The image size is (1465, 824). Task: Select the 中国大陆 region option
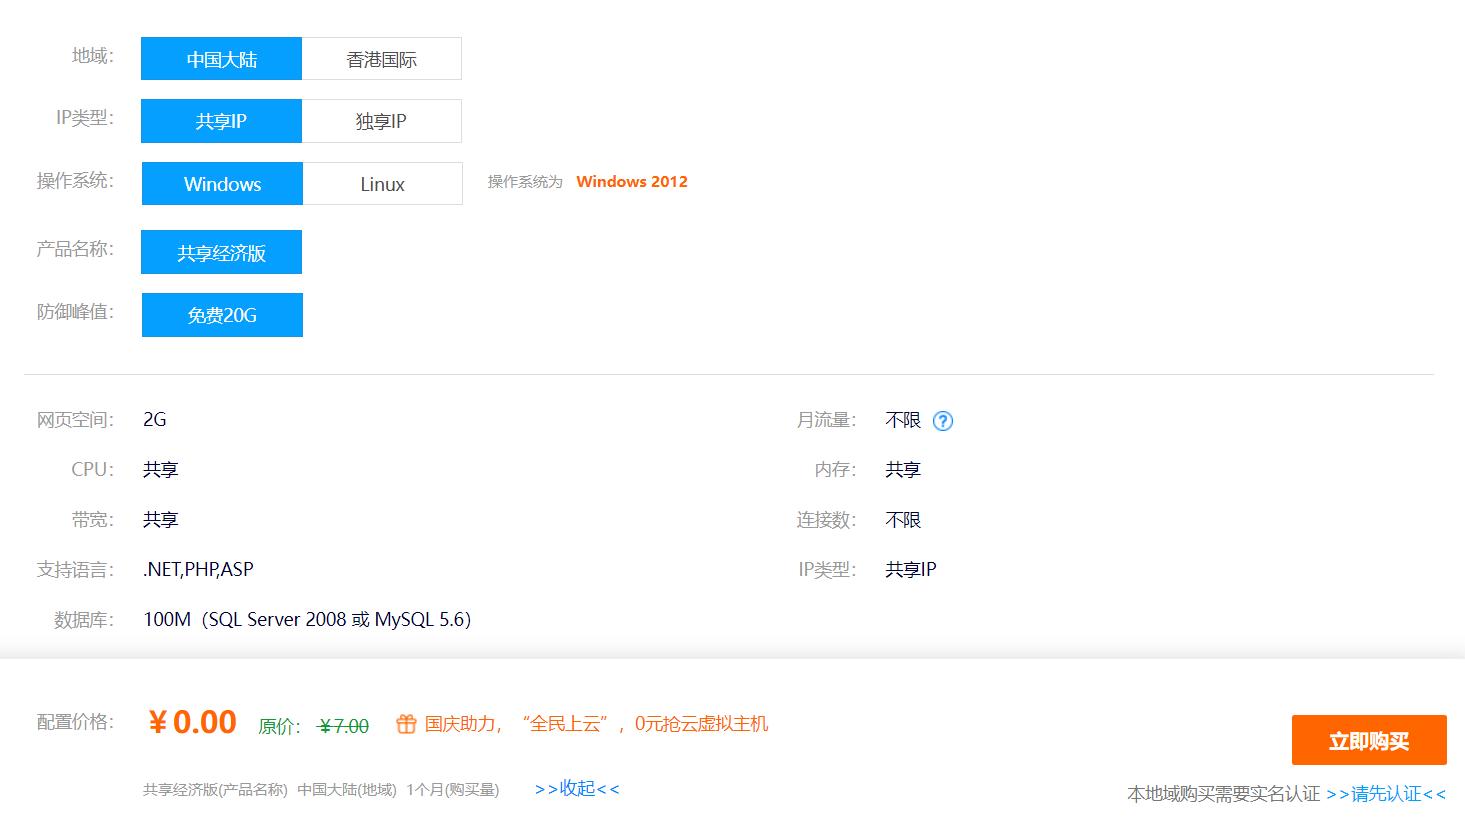(221, 59)
